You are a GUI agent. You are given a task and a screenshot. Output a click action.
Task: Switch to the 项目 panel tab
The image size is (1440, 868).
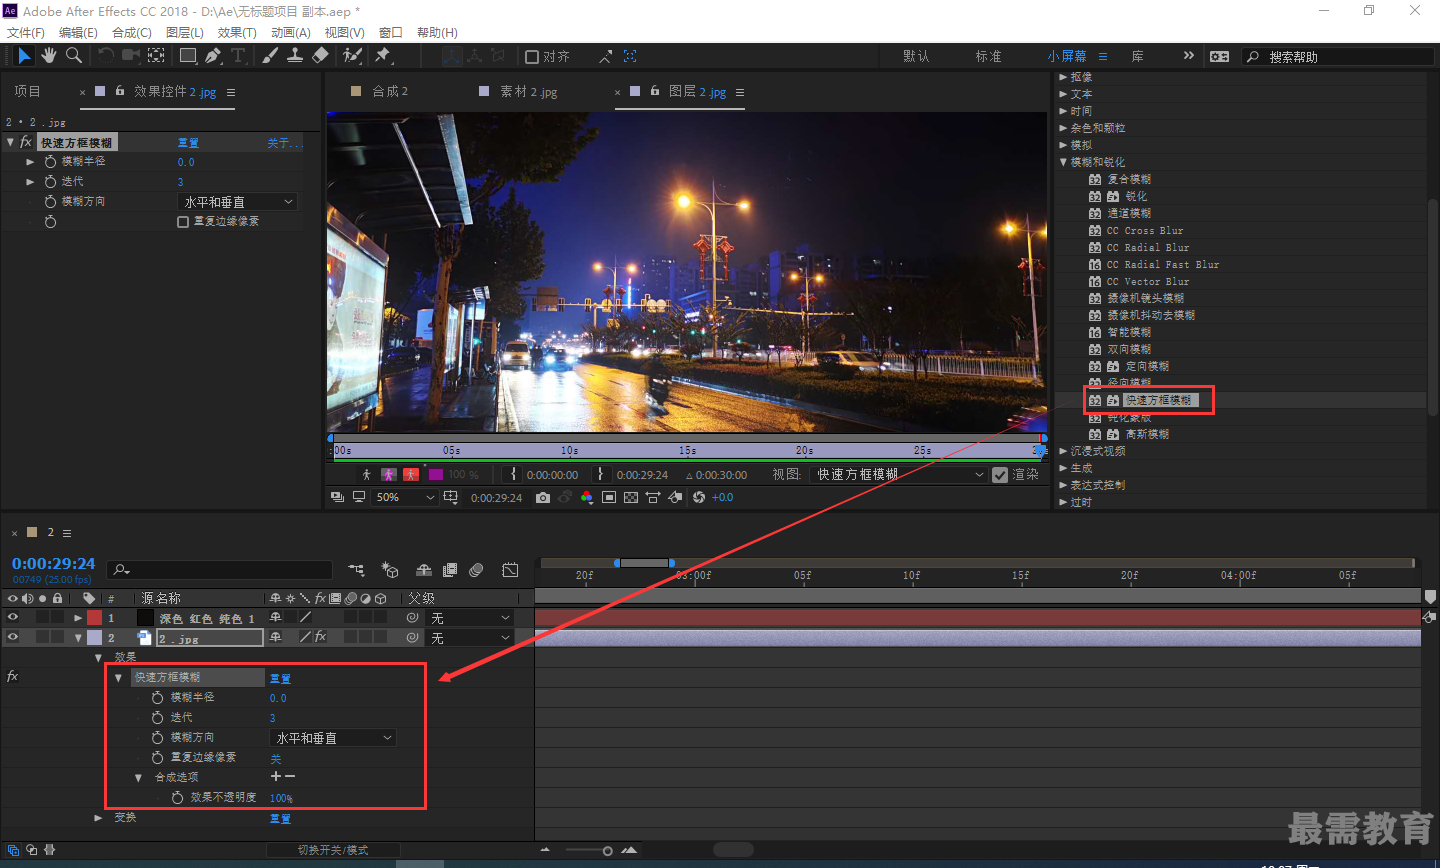point(27,91)
